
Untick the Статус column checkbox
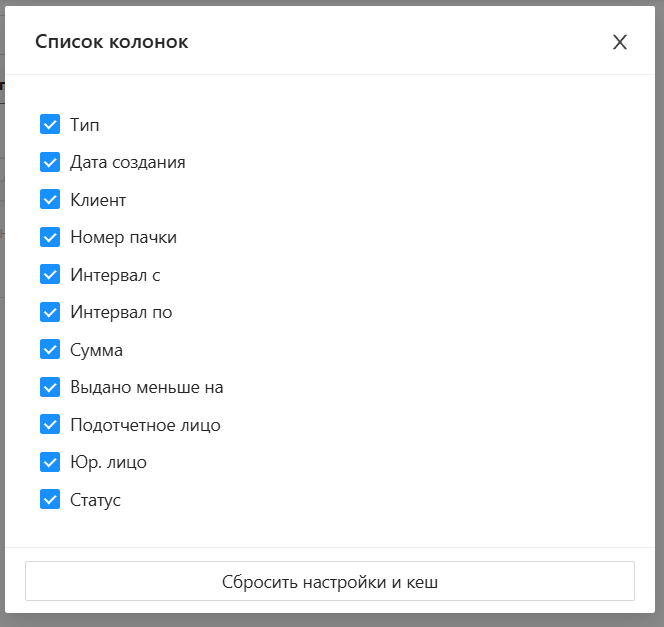click(x=50, y=499)
